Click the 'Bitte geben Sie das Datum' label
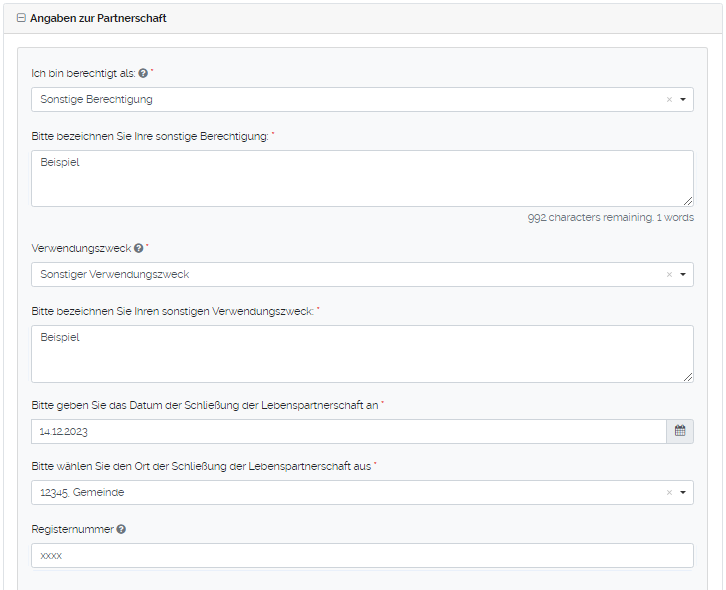 [204, 405]
